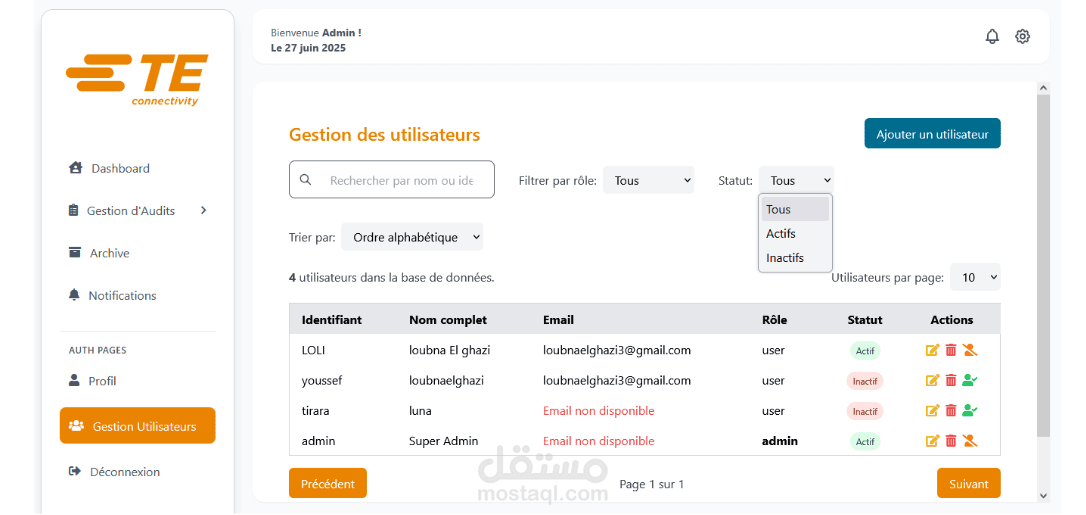Click the Profil person icon
This screenshot has width=1086, height=515.
point(74,380)
